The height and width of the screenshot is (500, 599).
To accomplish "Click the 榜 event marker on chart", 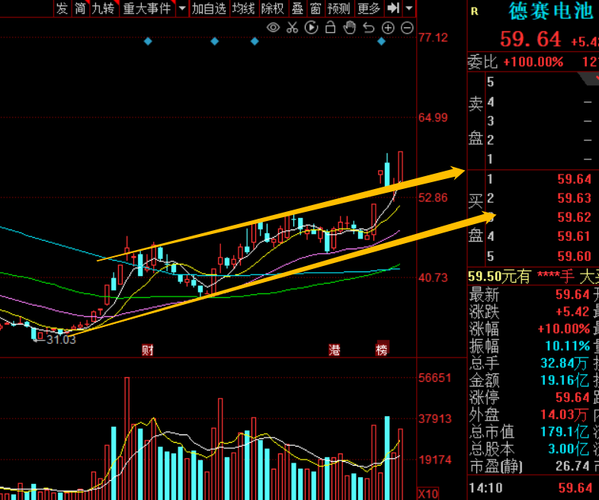I will [382, 348].
